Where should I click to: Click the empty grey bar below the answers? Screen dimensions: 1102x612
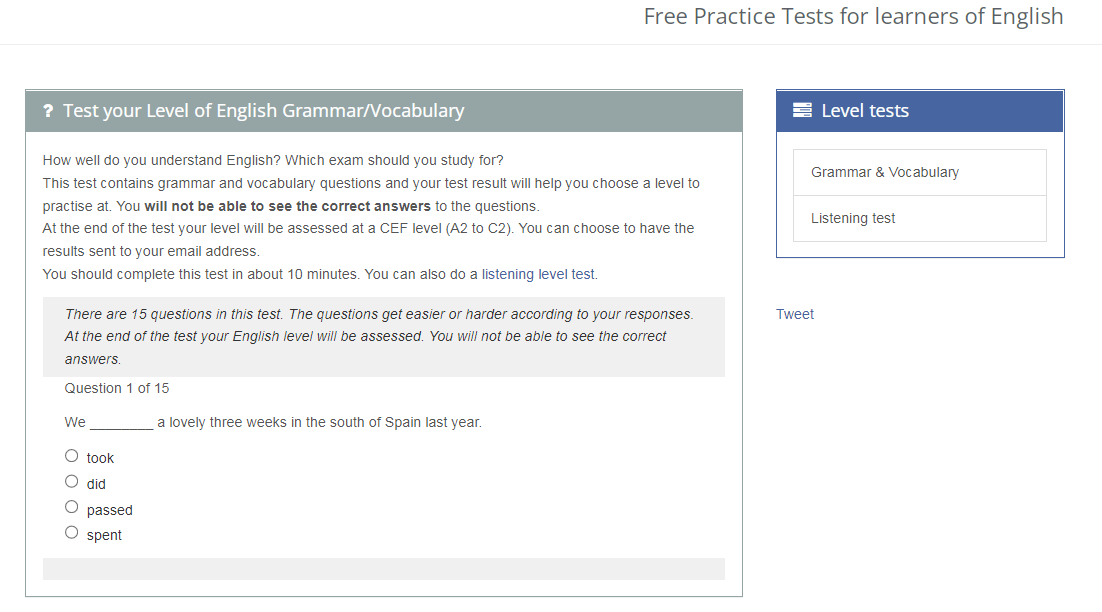click(x=383, y=569)
